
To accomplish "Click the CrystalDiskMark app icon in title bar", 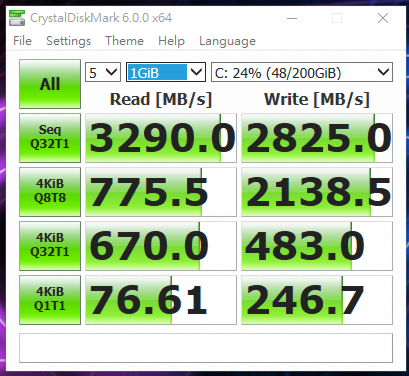I will [17, 18].
